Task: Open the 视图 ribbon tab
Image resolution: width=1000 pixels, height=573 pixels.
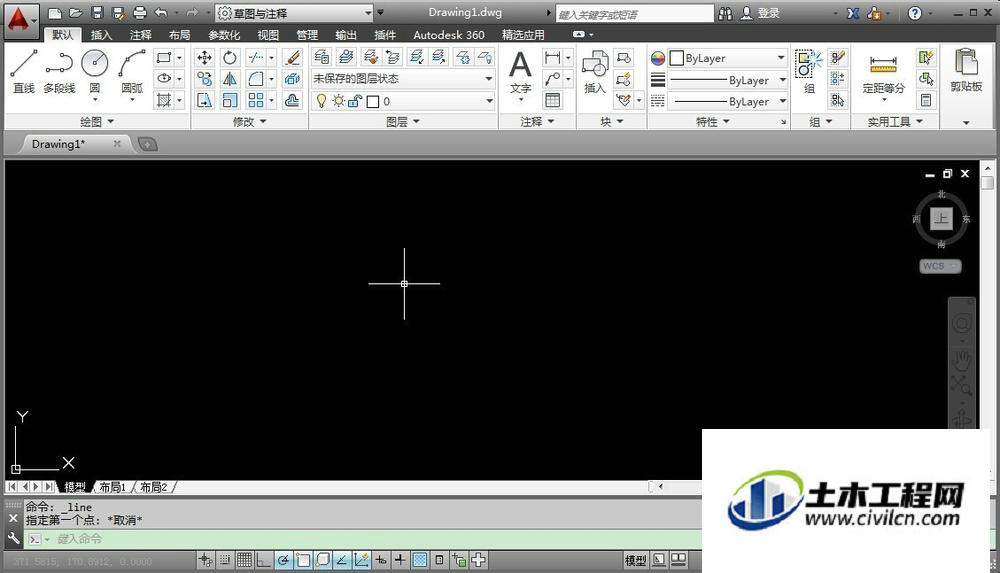Action: click(268, 35)
